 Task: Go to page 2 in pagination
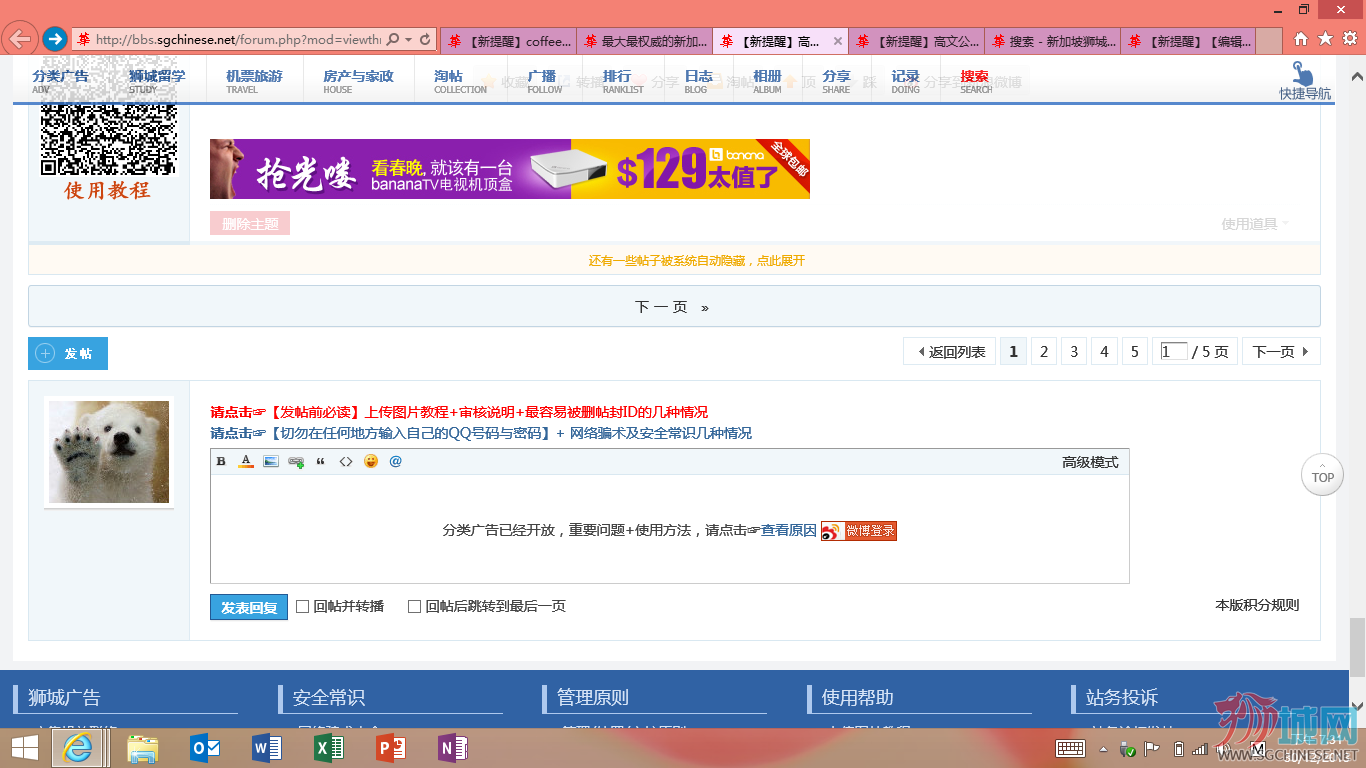tap(1044, 352)
